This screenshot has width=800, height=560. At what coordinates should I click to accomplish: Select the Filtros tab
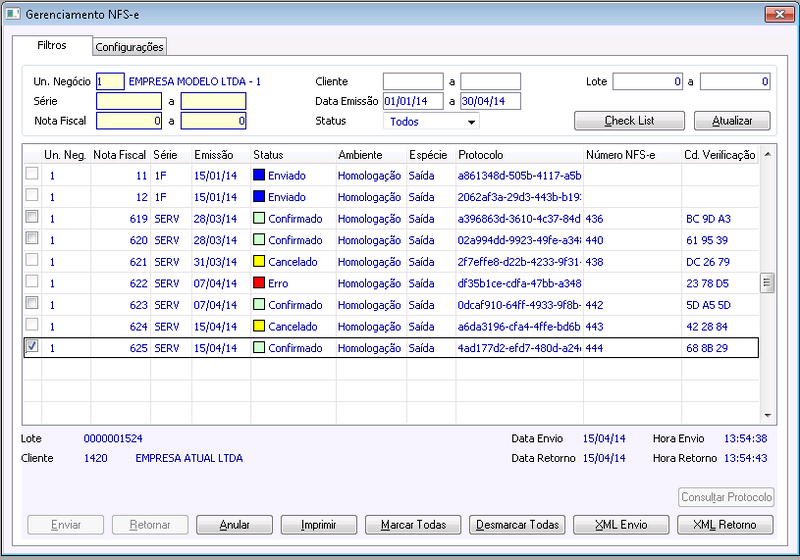point(52,45)
